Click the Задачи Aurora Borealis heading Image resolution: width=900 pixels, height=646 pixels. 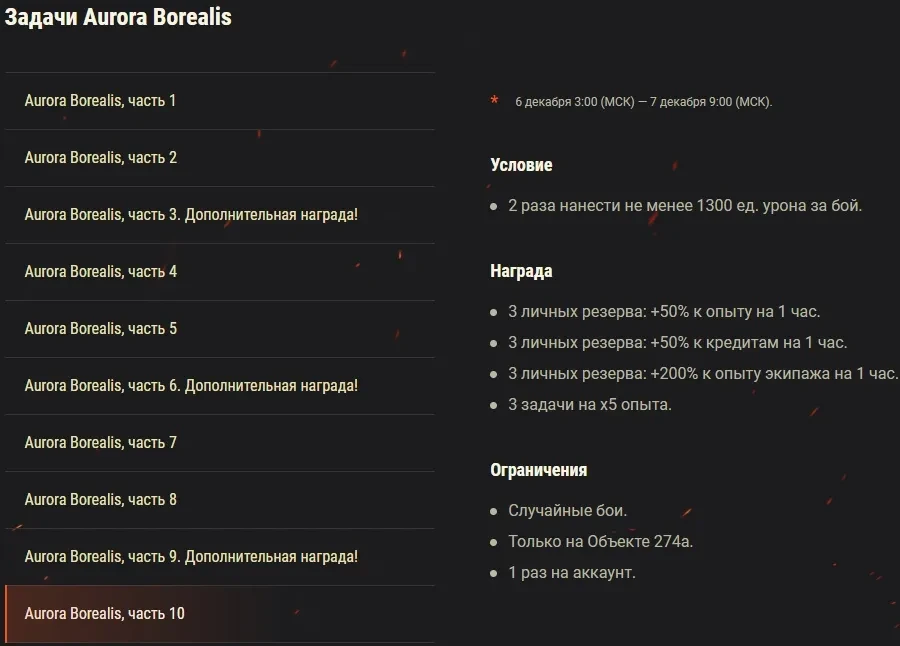pyautogui.click(x=118, y=18)
